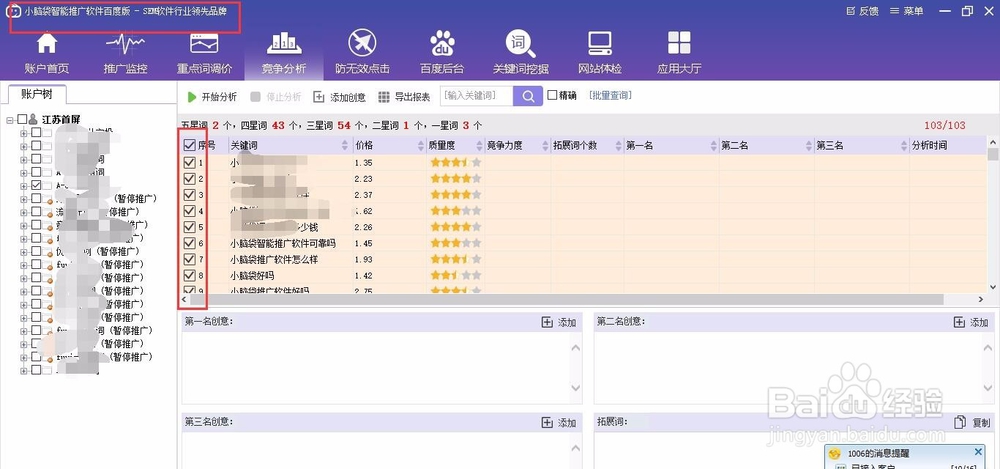Open 百度后台 paw icon
This screenshot has height=469, width=1000.
coord(442,44)
